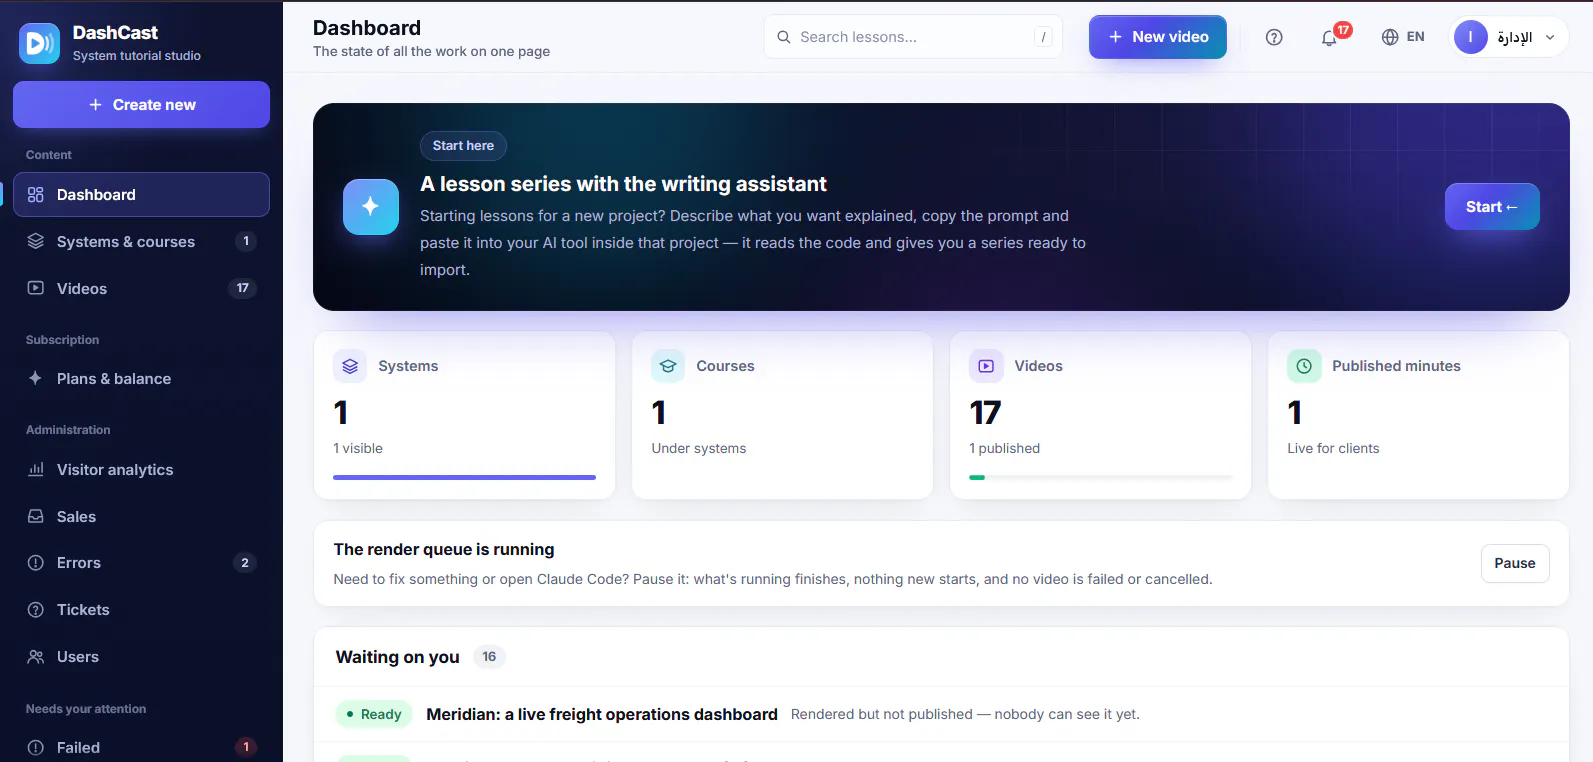Image resolution: width=1593 pixels, height=762 pixels.
Task: Click the Create new button
Action: tap(141, 104)
